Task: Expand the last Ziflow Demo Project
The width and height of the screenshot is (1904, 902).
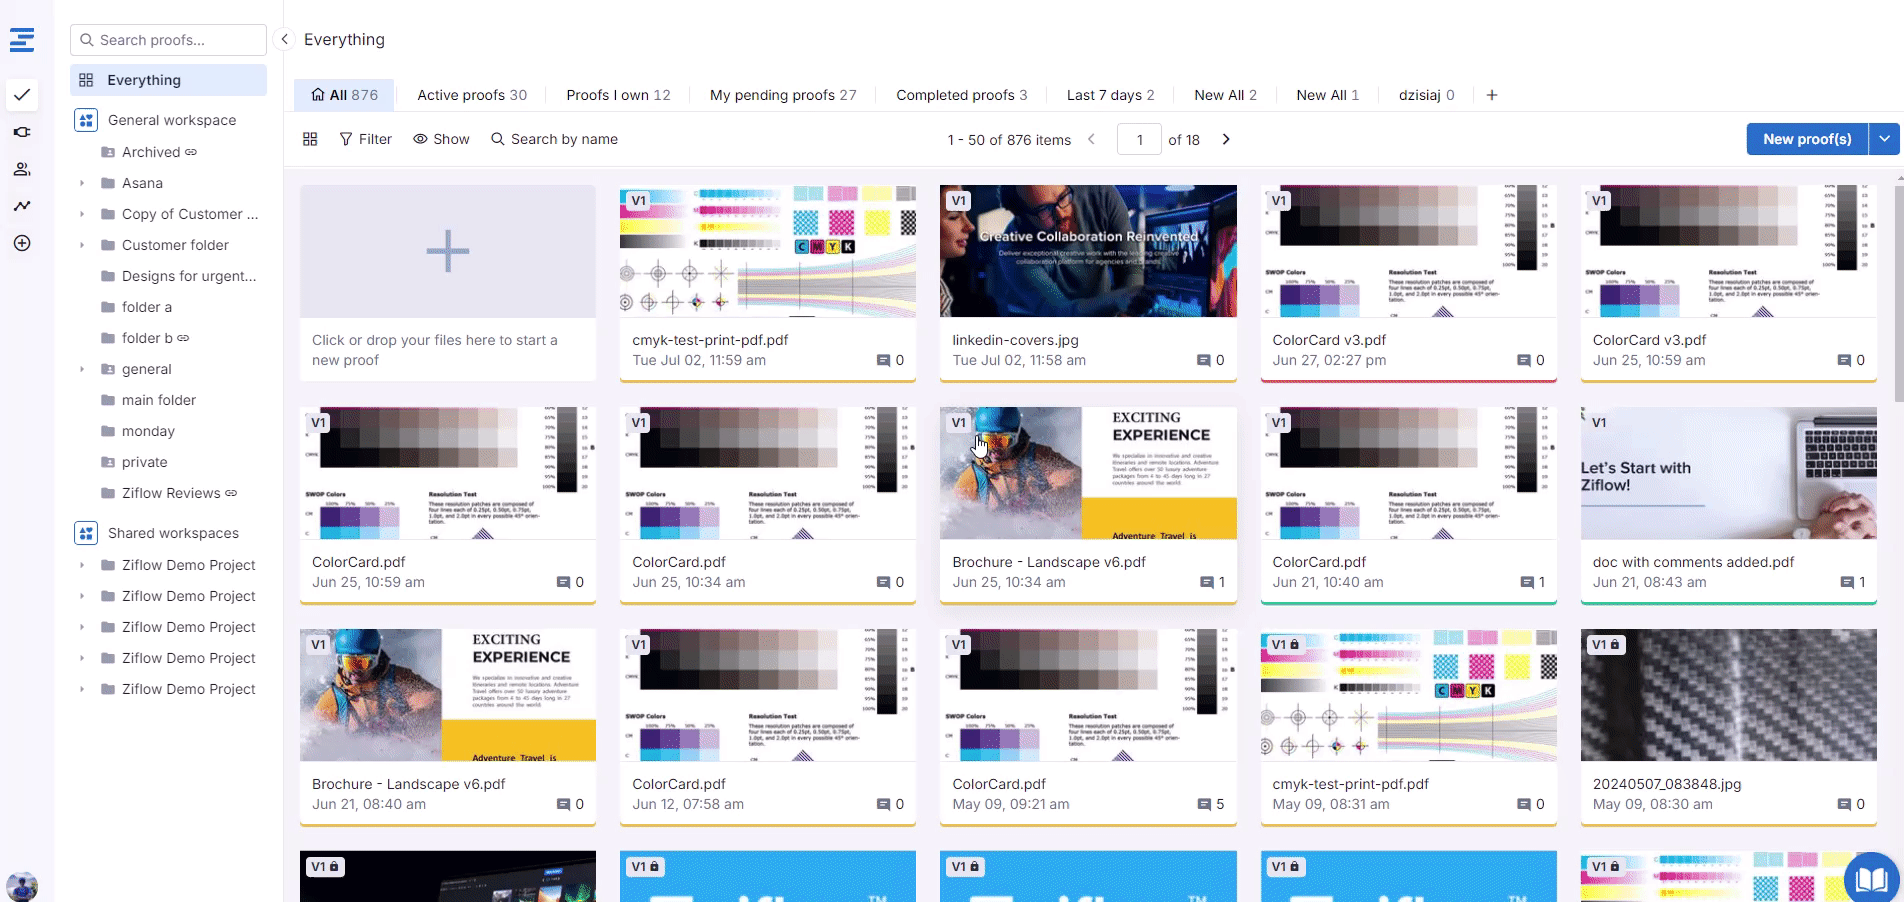Action: point(82,689)
